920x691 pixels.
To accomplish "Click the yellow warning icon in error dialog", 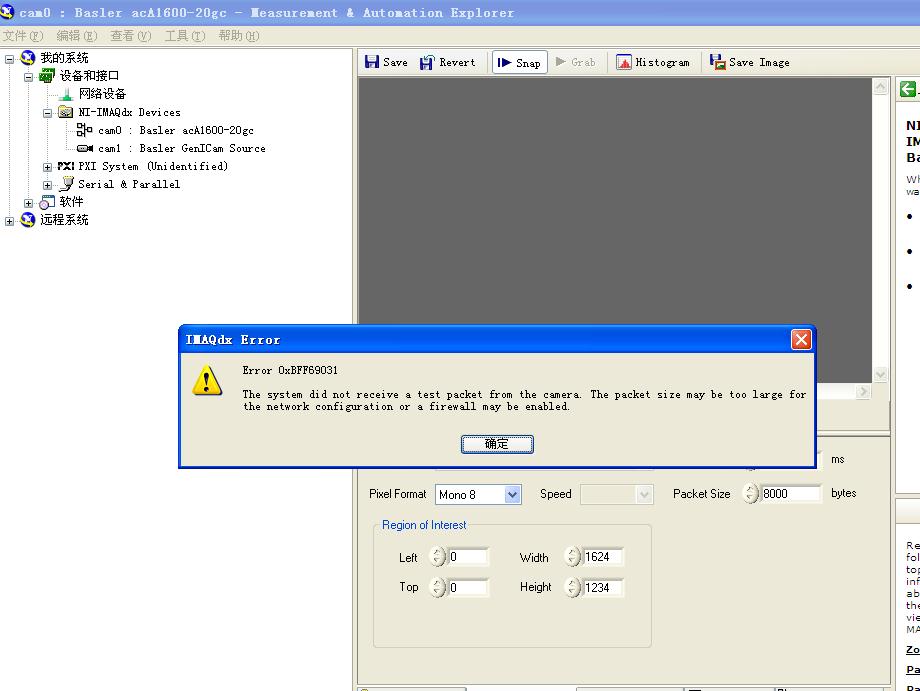I will click(207, 381).
